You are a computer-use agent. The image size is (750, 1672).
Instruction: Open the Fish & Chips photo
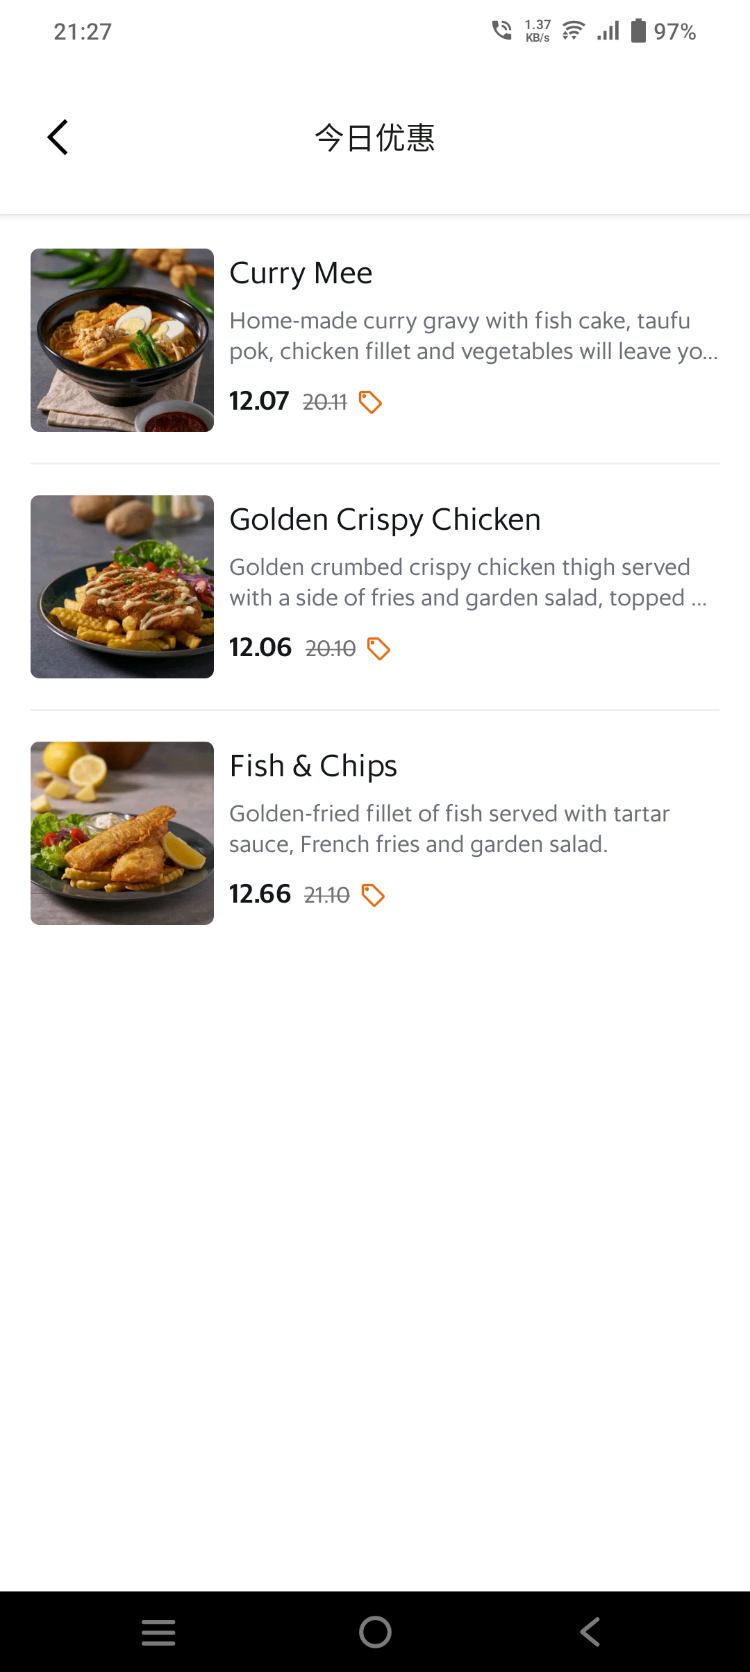point(122,833)
